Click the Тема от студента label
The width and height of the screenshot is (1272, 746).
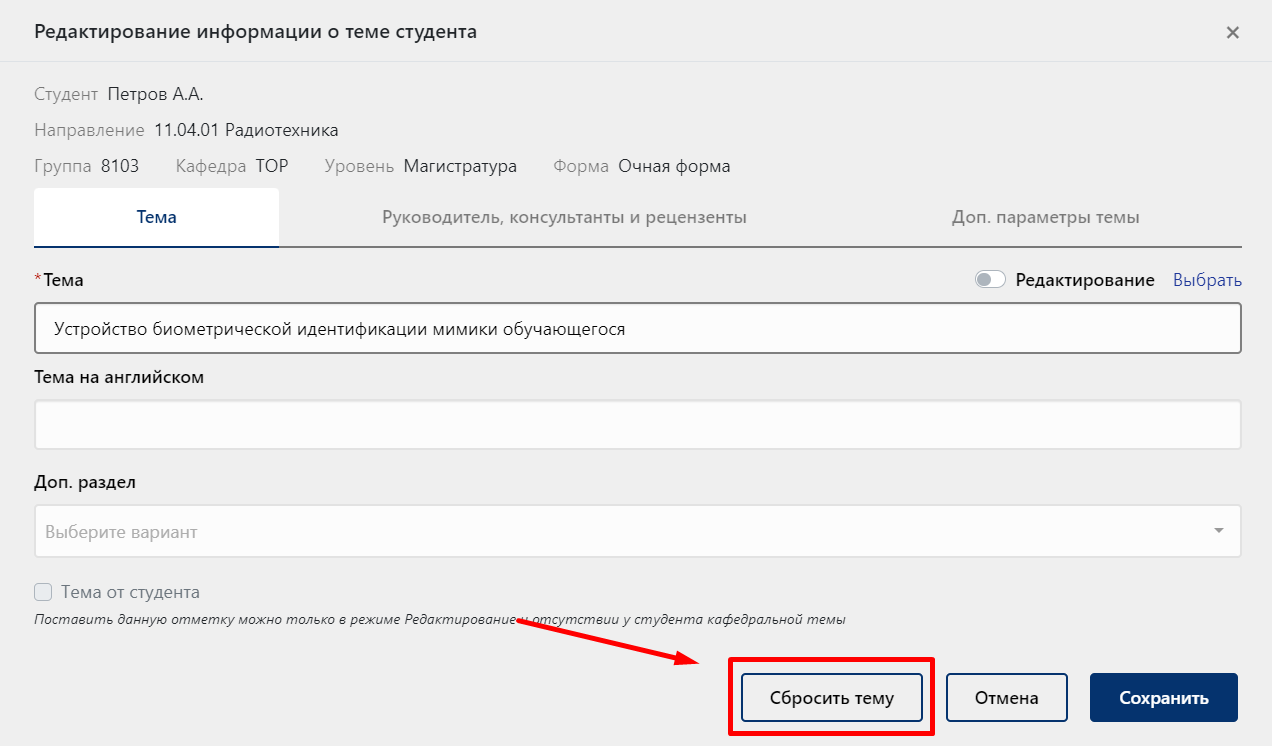(x=130, y=591)
